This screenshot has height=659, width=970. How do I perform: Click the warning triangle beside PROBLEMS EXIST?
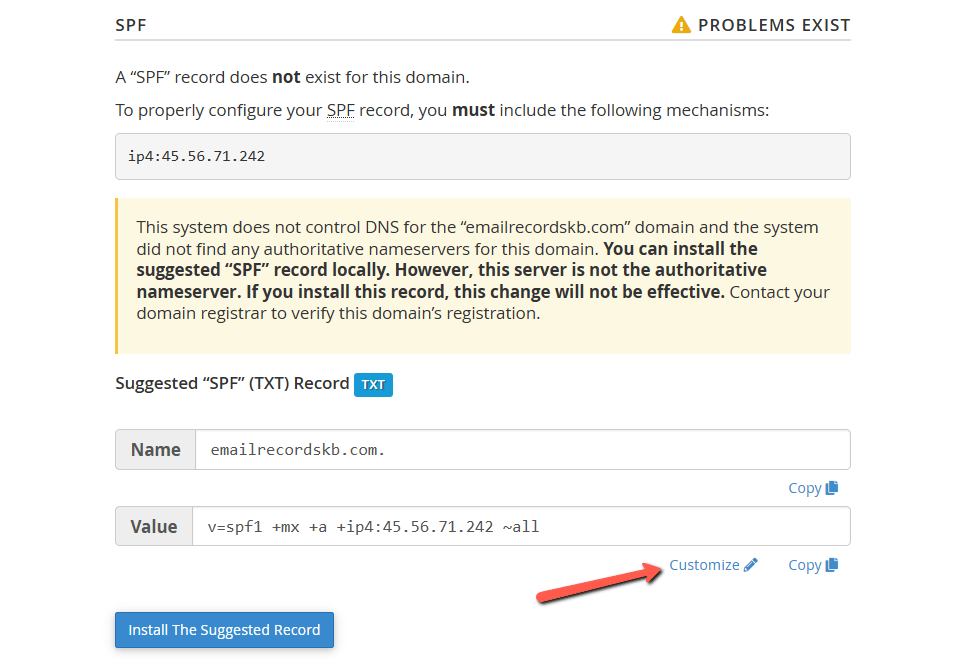tap(681, 24)
